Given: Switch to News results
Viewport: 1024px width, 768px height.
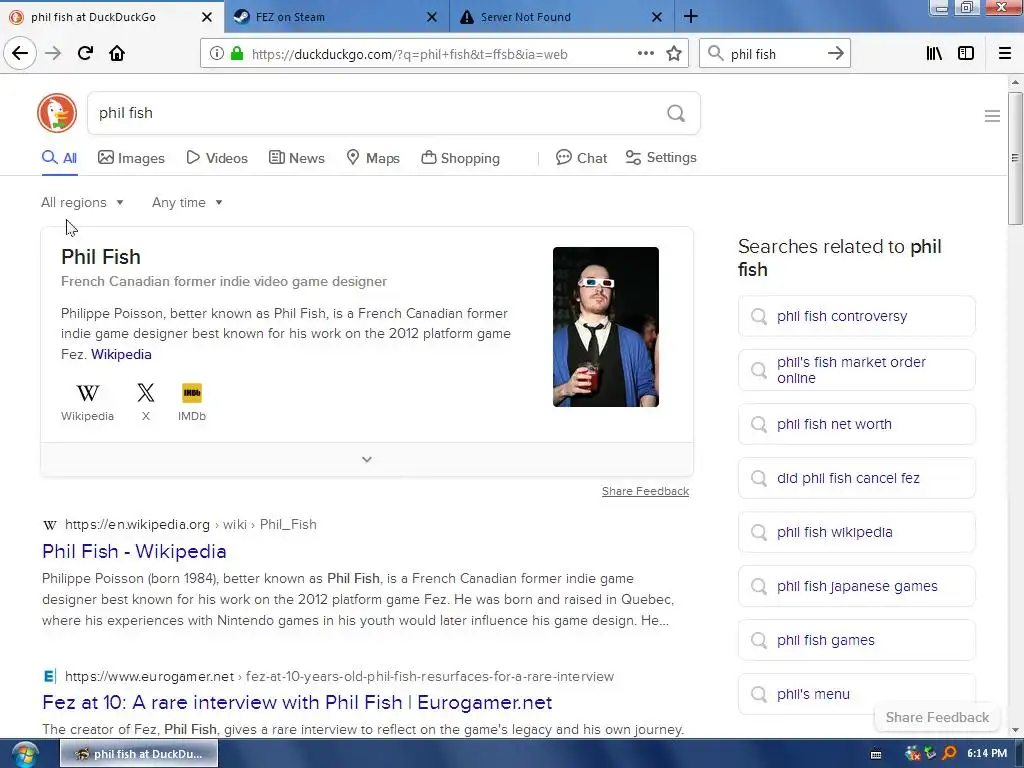Looking at the screenshot, I should (296, 158).
